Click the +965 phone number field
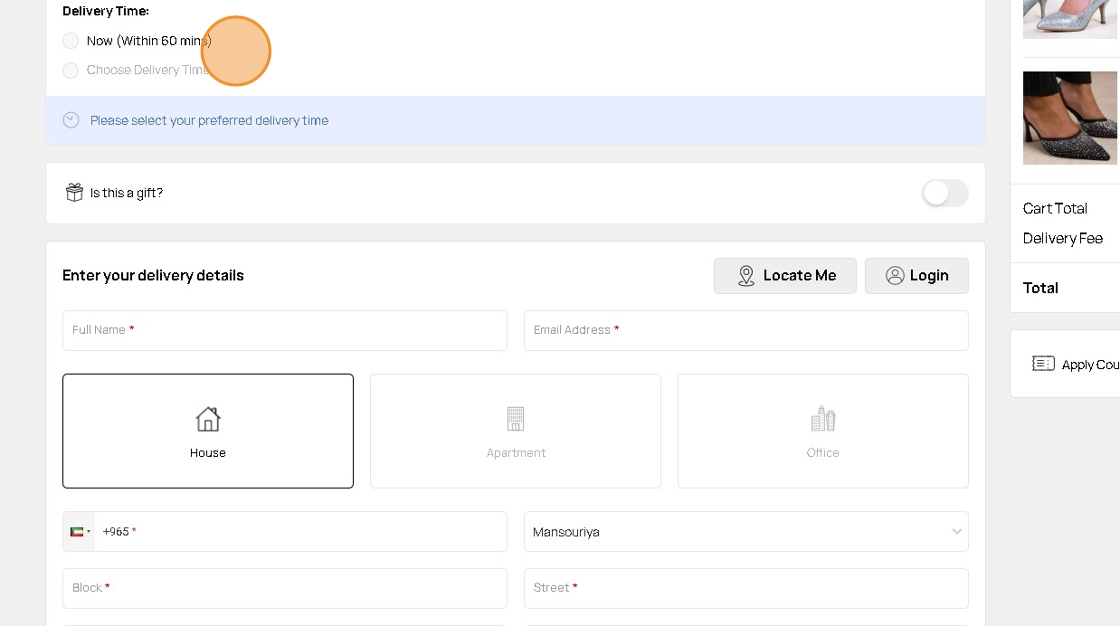Screen dimensions: 1120x626 click(x=301, y=532)
